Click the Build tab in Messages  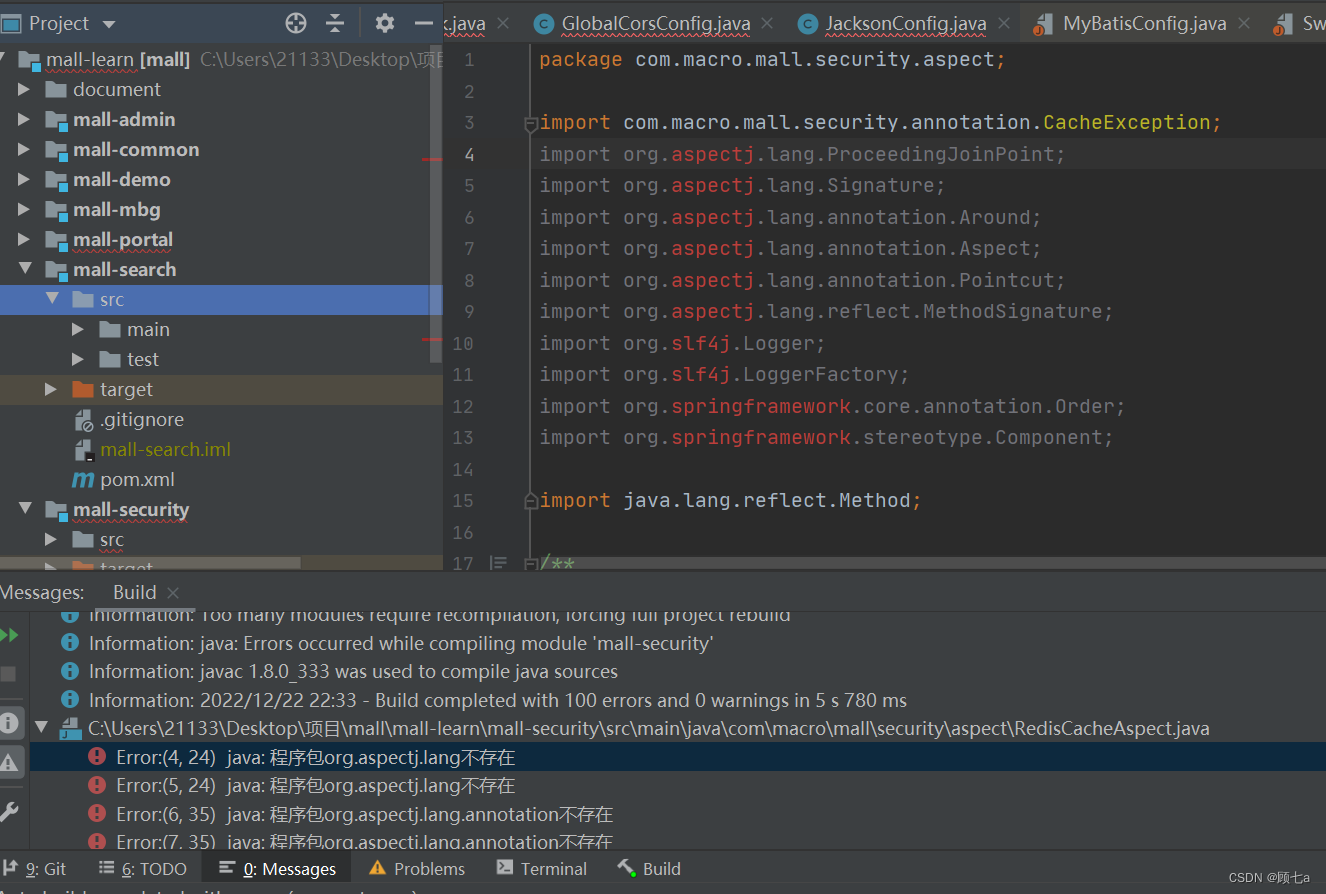click(x=134, y=592)
